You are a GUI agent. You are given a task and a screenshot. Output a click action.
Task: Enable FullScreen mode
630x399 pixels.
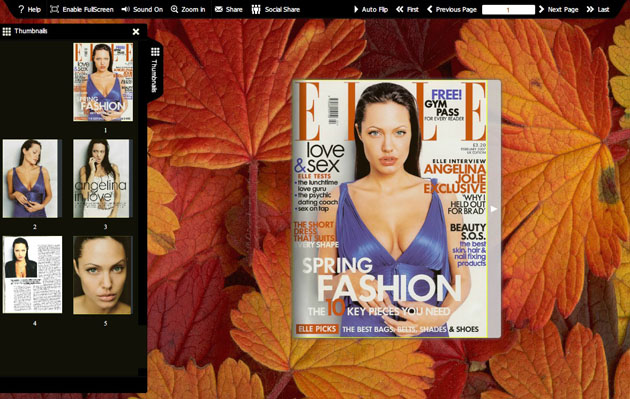click(82, 9)
